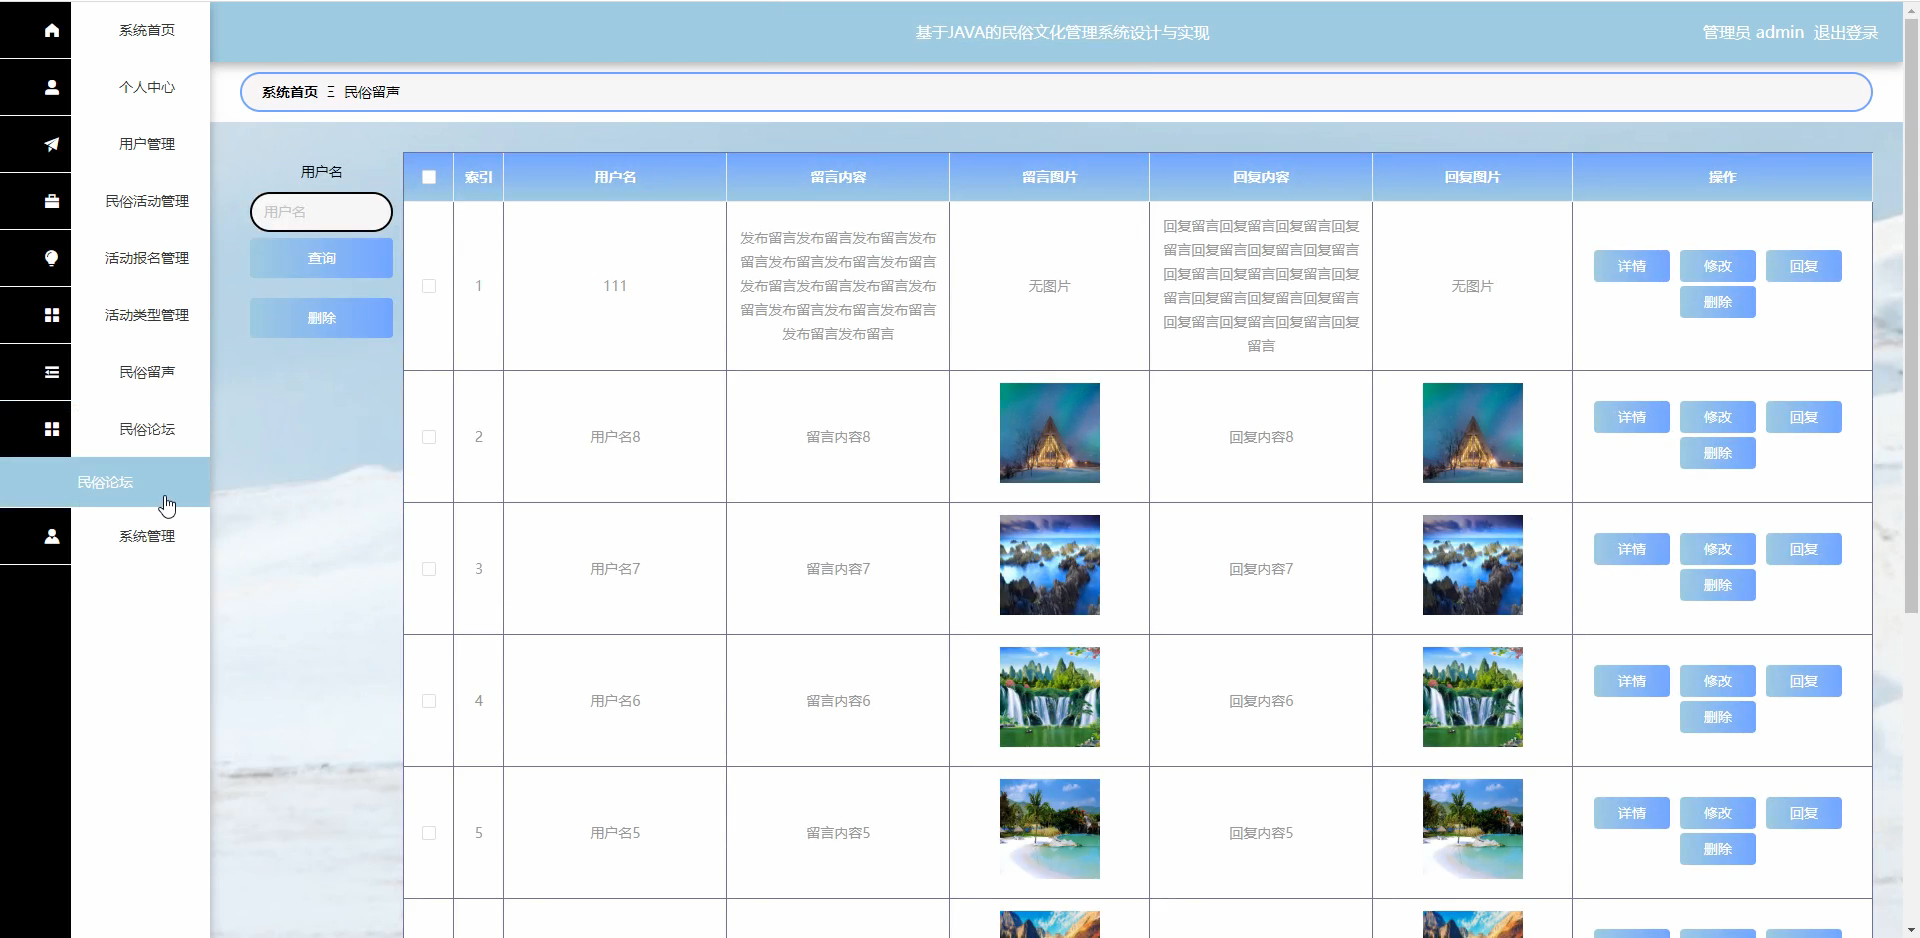Select highlighted 民俗论坛 submenu entry
1920x938 pixels.
[x=105, y=482]
